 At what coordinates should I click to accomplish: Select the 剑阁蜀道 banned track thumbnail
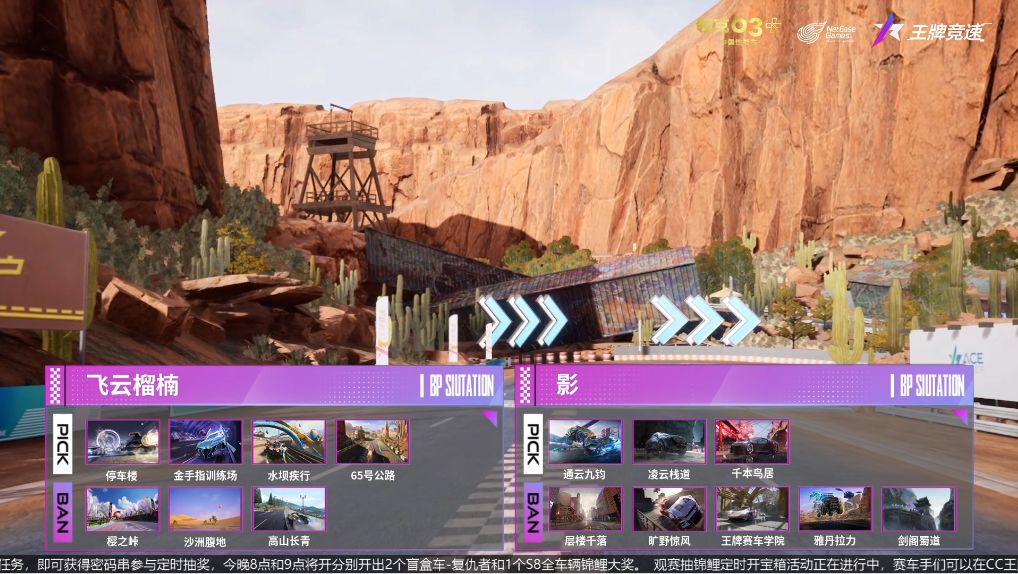[918, 510]
